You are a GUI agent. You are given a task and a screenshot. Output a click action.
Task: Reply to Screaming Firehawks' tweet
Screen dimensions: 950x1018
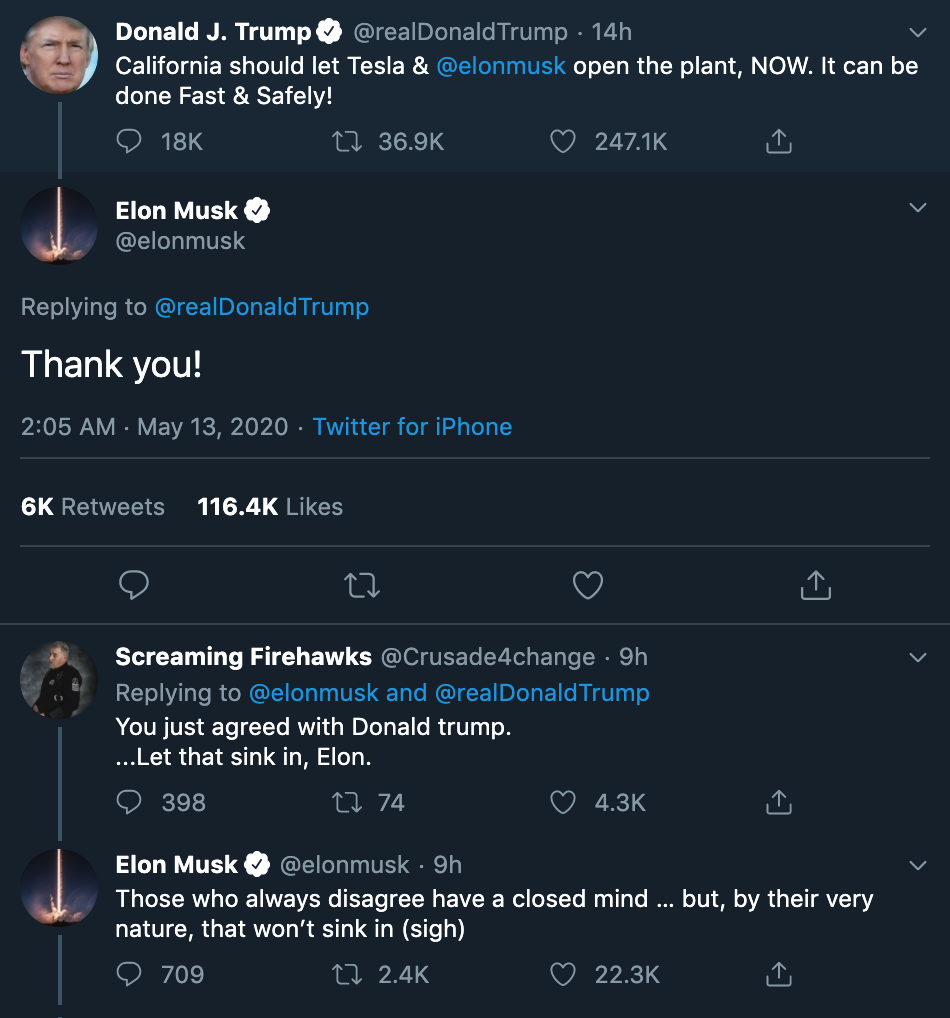click(130, 802)
